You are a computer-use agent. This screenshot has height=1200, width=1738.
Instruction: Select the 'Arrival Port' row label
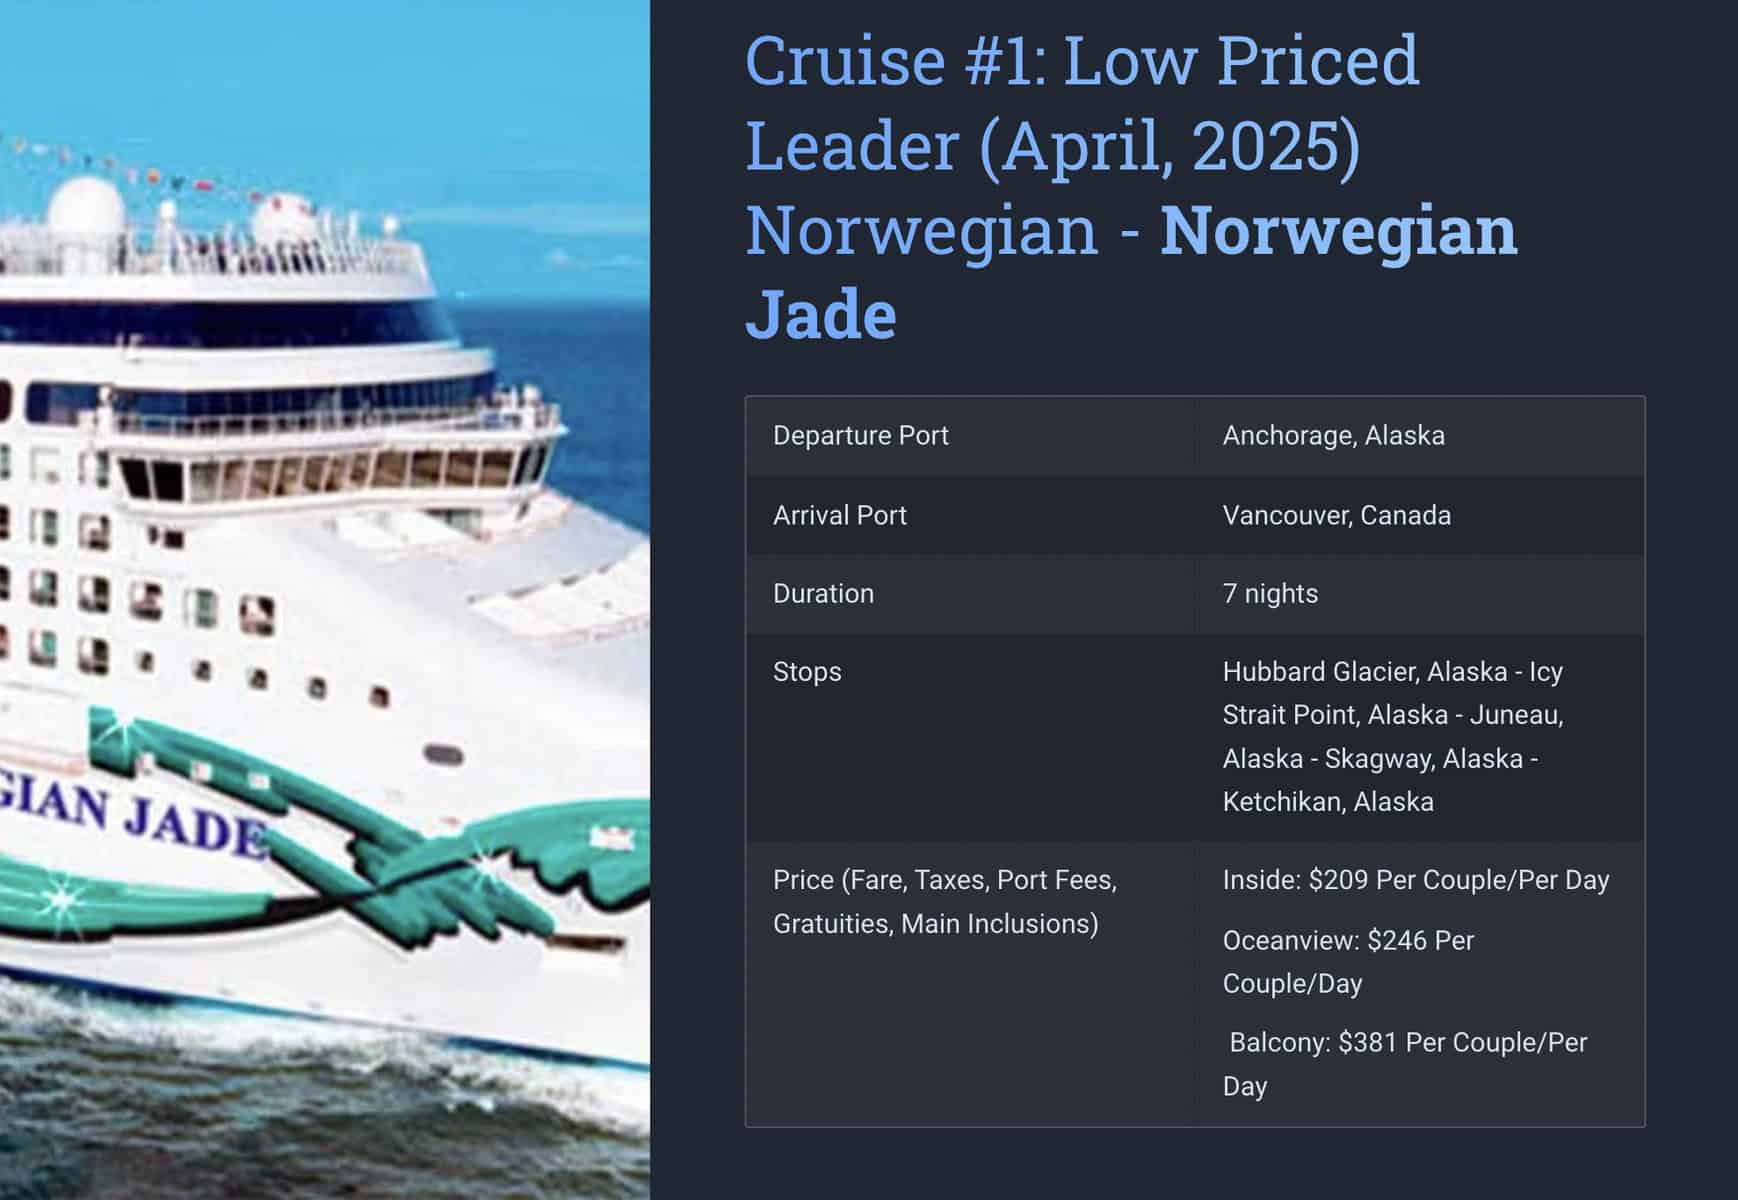click(839, 515)
